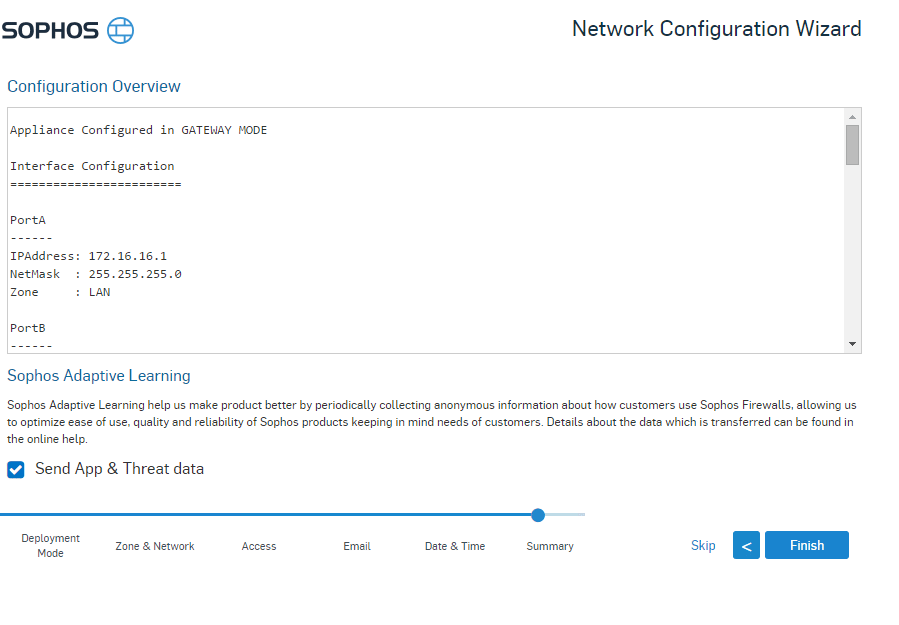The image size is (899, 625).
Task: Click the Network Configuration Wizard title
Action: point(716,29)
